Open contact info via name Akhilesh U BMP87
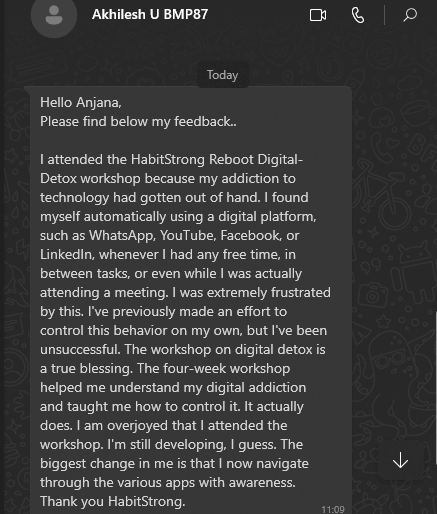 (150, 14)
